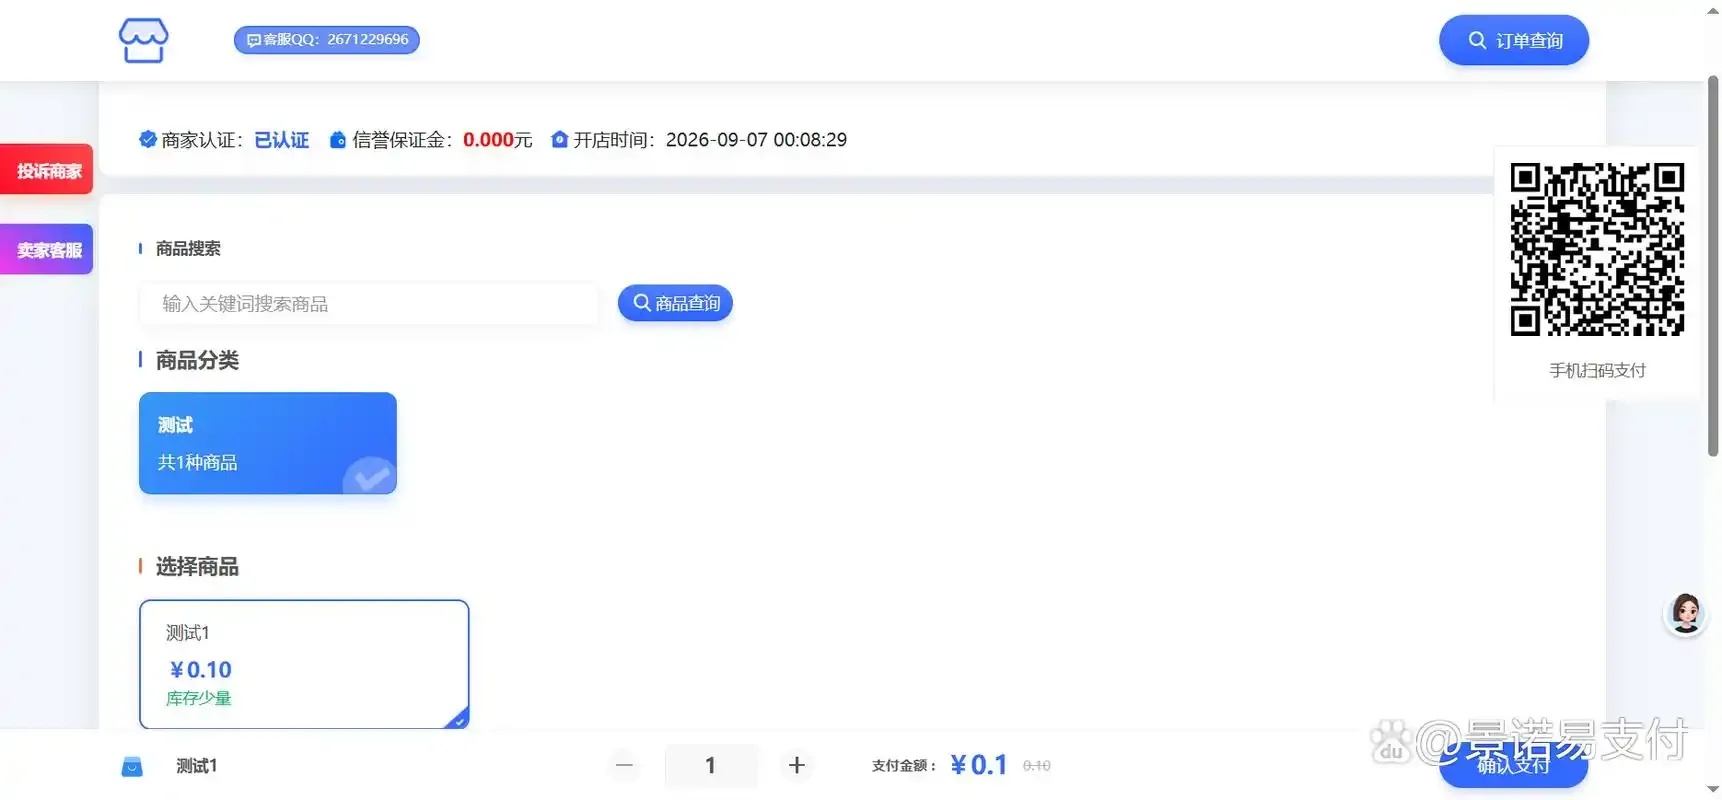Select the 测试1 product card priced ¥0.10
This screenshot has height=800, width=1722.
pos(304,664)
